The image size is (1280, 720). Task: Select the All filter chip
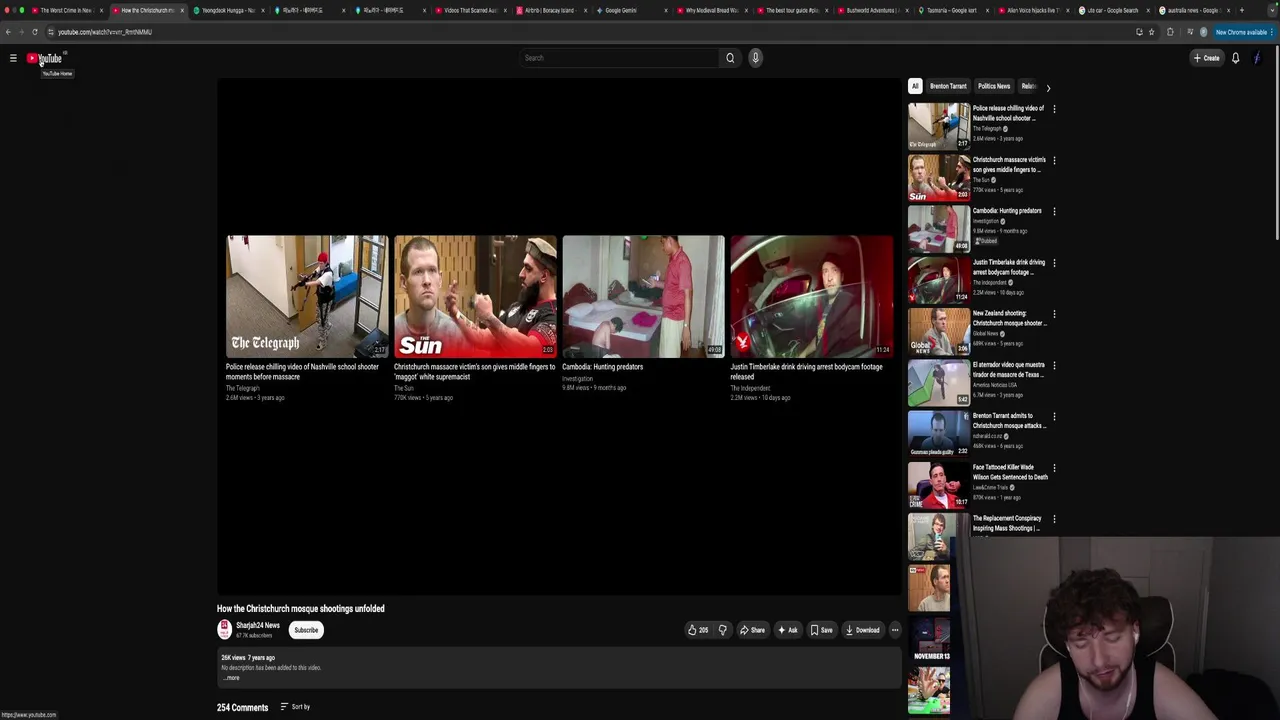915,86
